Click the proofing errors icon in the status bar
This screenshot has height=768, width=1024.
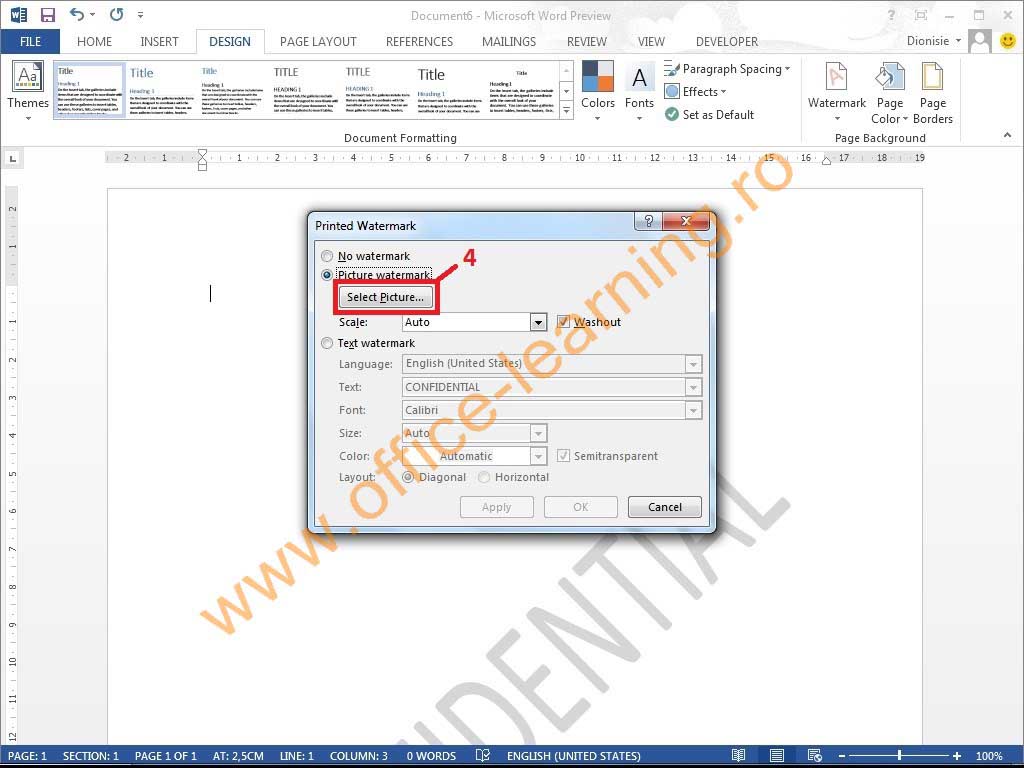point(483,756)
